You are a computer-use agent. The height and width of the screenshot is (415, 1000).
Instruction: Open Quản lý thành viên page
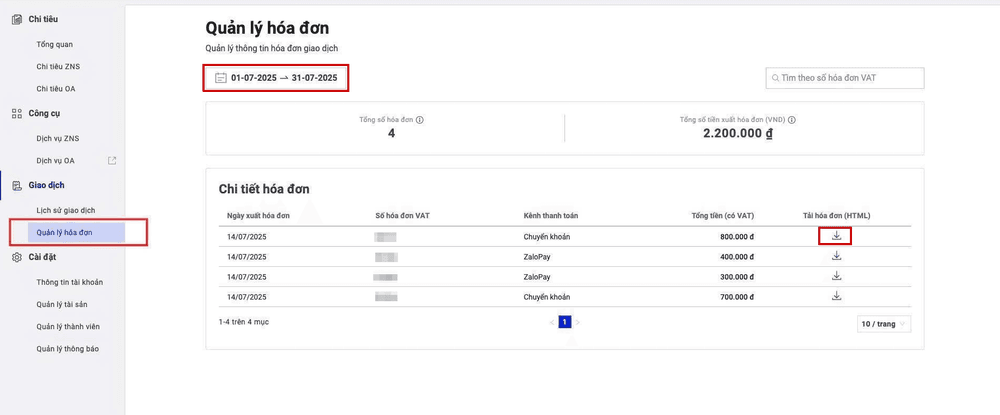(68, 326)
